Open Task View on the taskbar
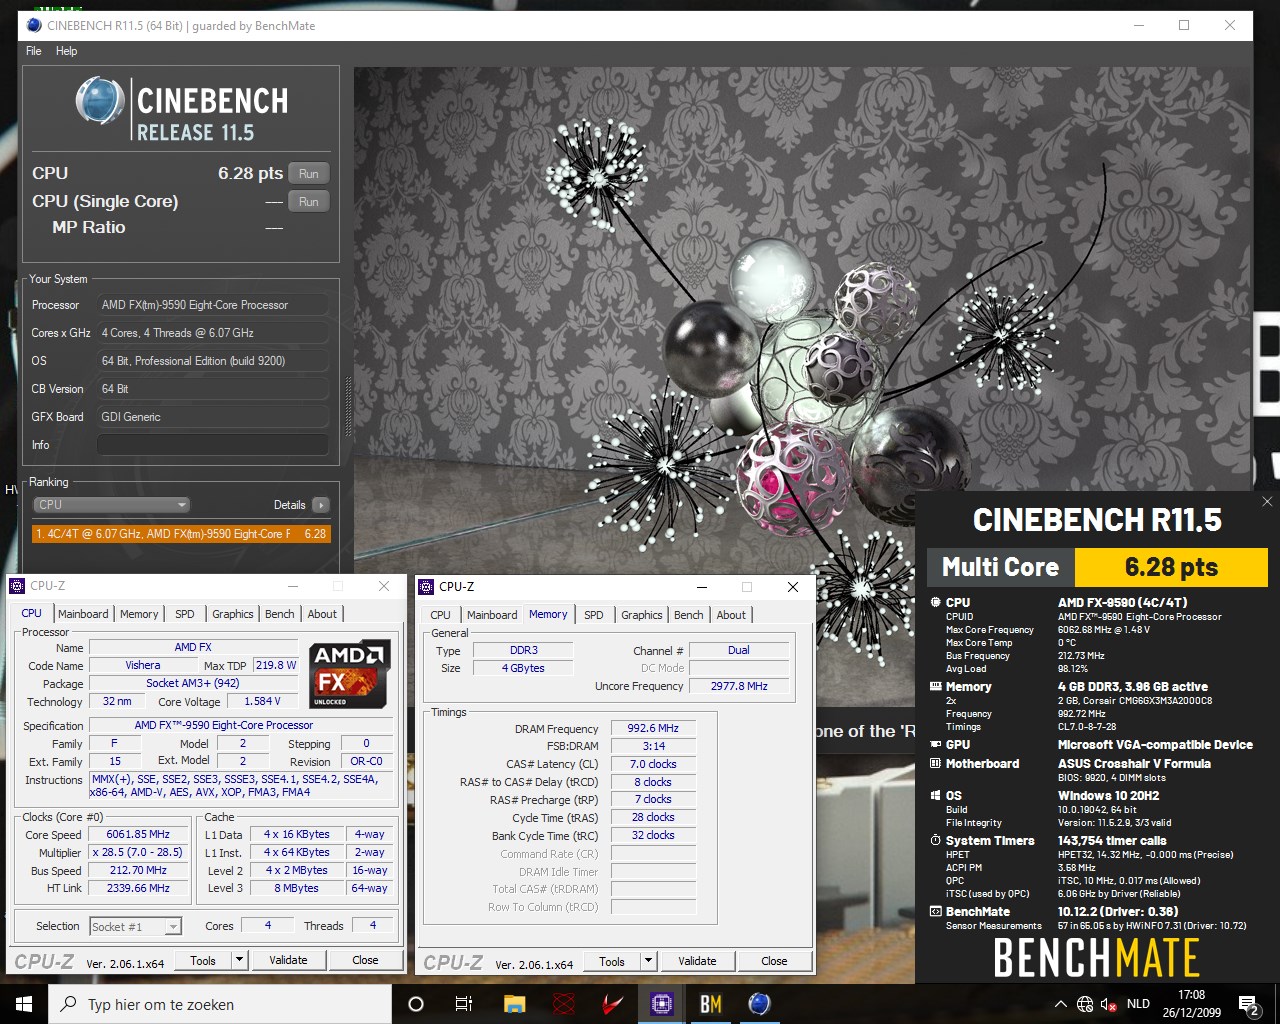This screenshot has height=1024, width=1280. pos(464,1004)
